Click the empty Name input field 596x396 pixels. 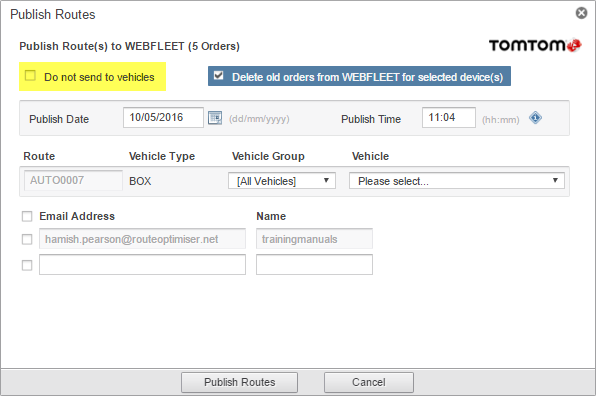coord(314,265)
